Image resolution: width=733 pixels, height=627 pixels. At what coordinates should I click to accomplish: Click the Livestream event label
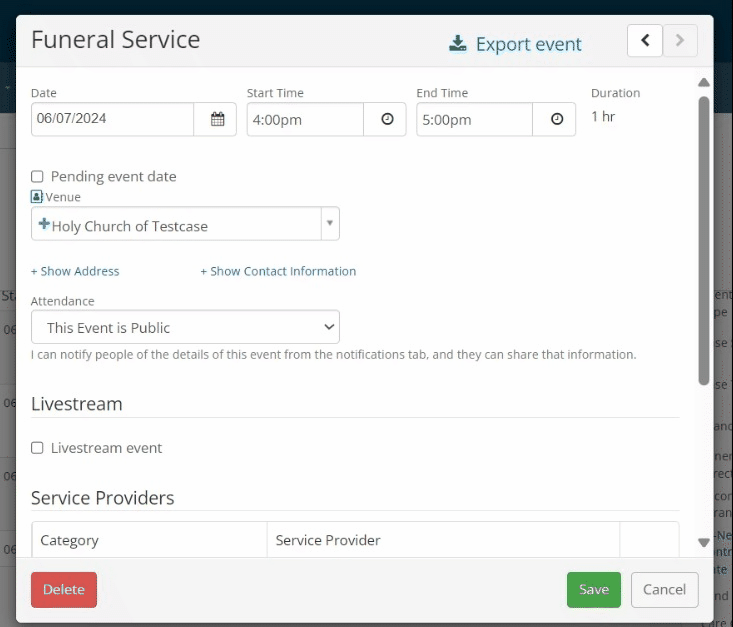[107, 448]
